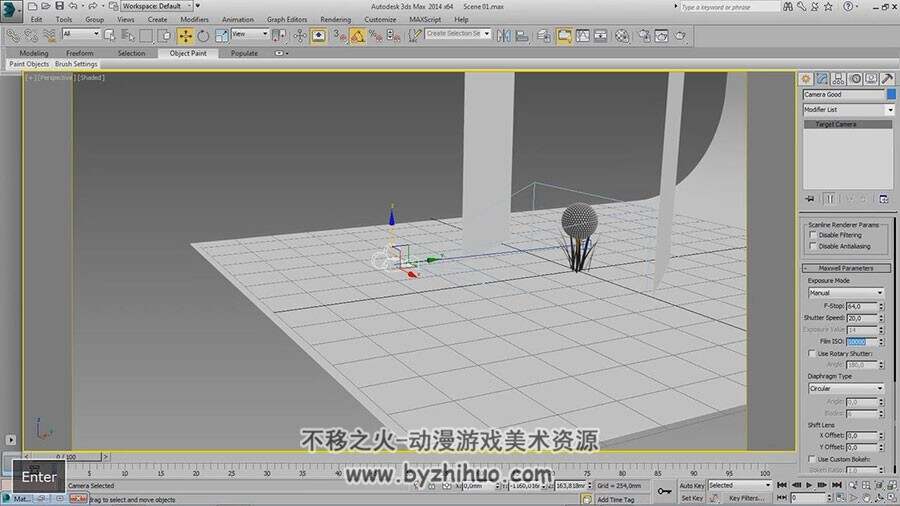Open Curve Editor from toolbar
The width and height of the screenshot is (900, 506).
(x=583, y=36)
